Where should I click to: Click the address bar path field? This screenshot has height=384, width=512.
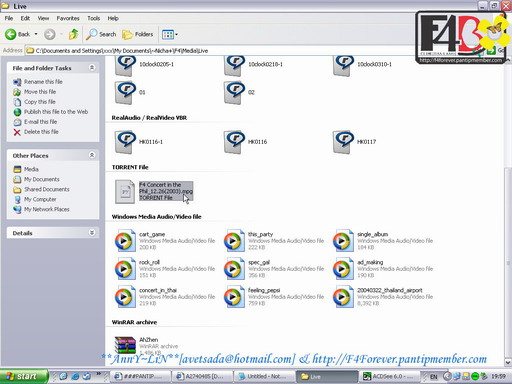220,51
